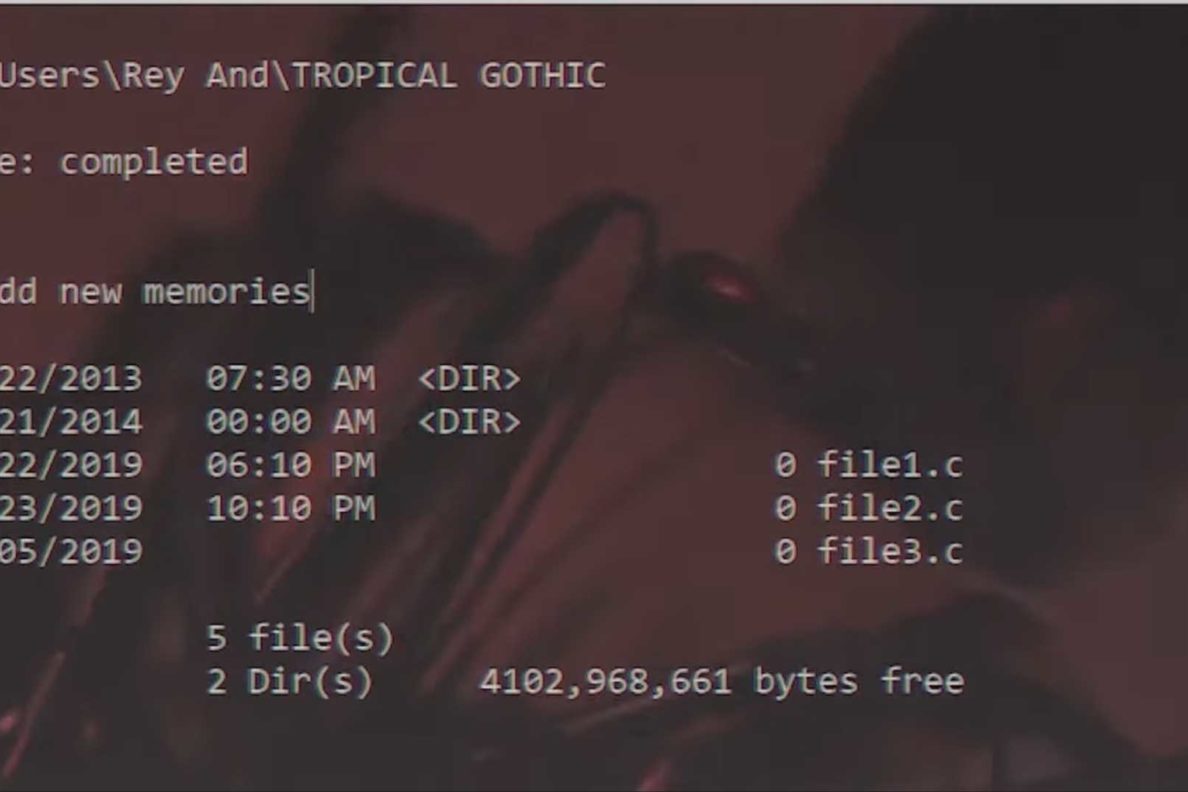The image size is (1188, 792).
Task: Open the <DIR> entry dated 2013
Action: pos(469,379)
